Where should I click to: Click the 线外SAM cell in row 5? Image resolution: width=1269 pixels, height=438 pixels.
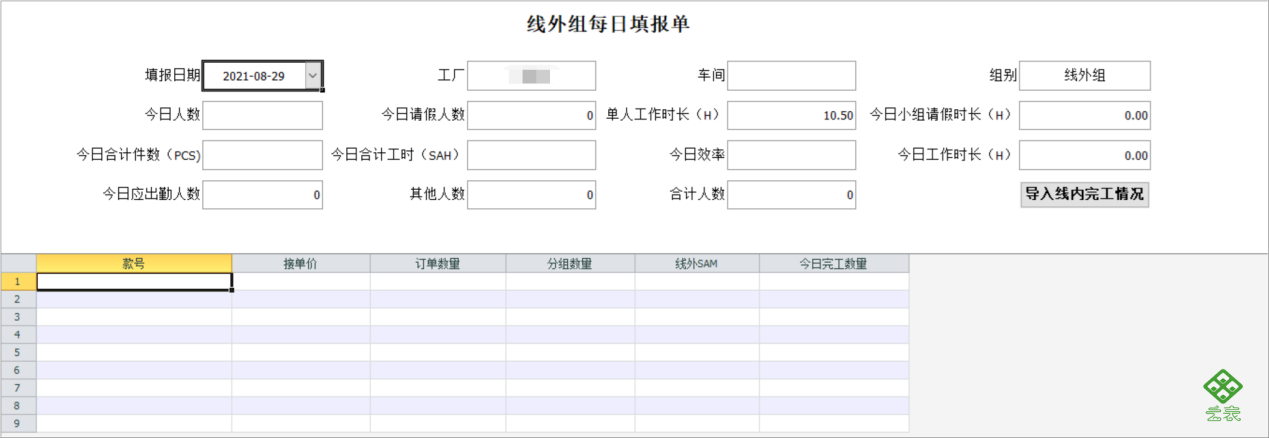(697, 352)
